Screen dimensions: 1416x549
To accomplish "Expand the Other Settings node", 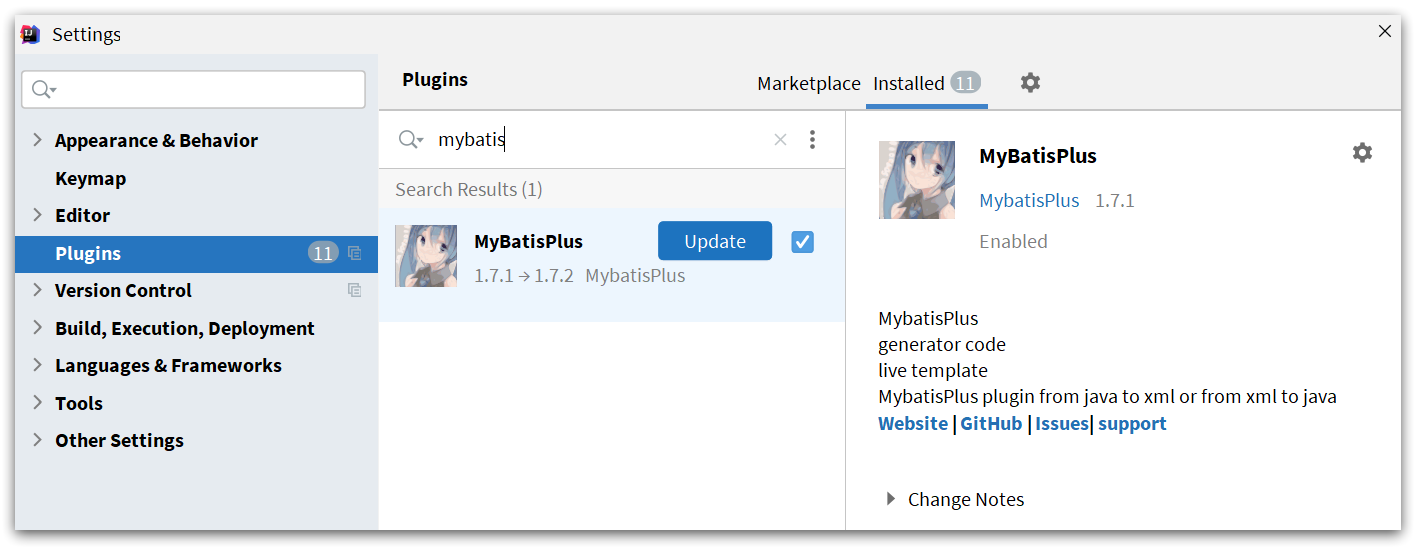I will point(38,440).
